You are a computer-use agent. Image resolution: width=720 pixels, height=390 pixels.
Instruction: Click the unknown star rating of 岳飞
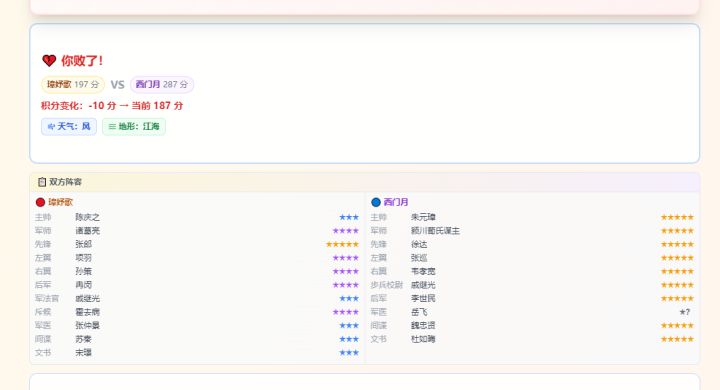point(685,312)
